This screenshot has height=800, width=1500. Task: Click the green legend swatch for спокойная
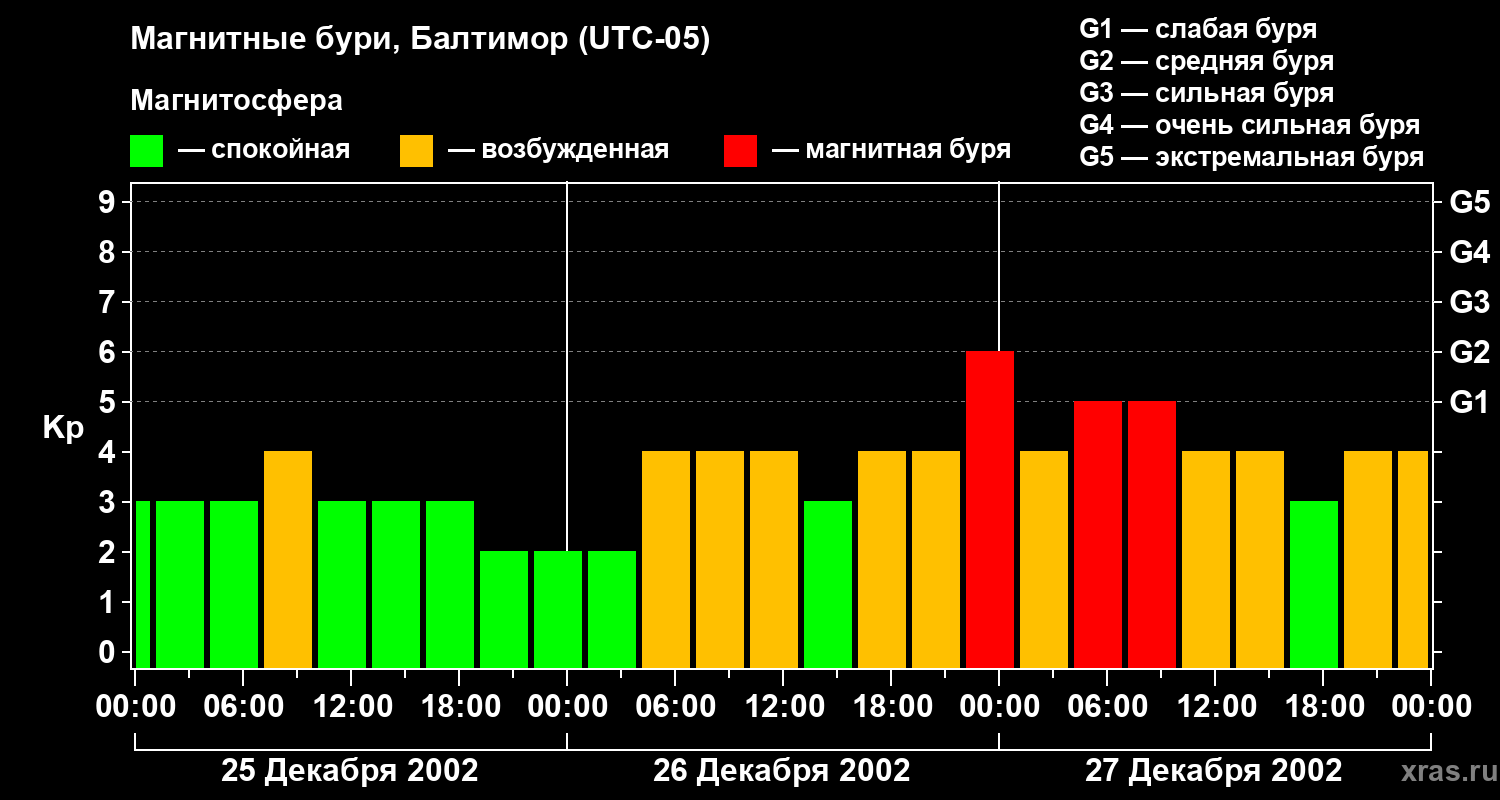(146, 151)
